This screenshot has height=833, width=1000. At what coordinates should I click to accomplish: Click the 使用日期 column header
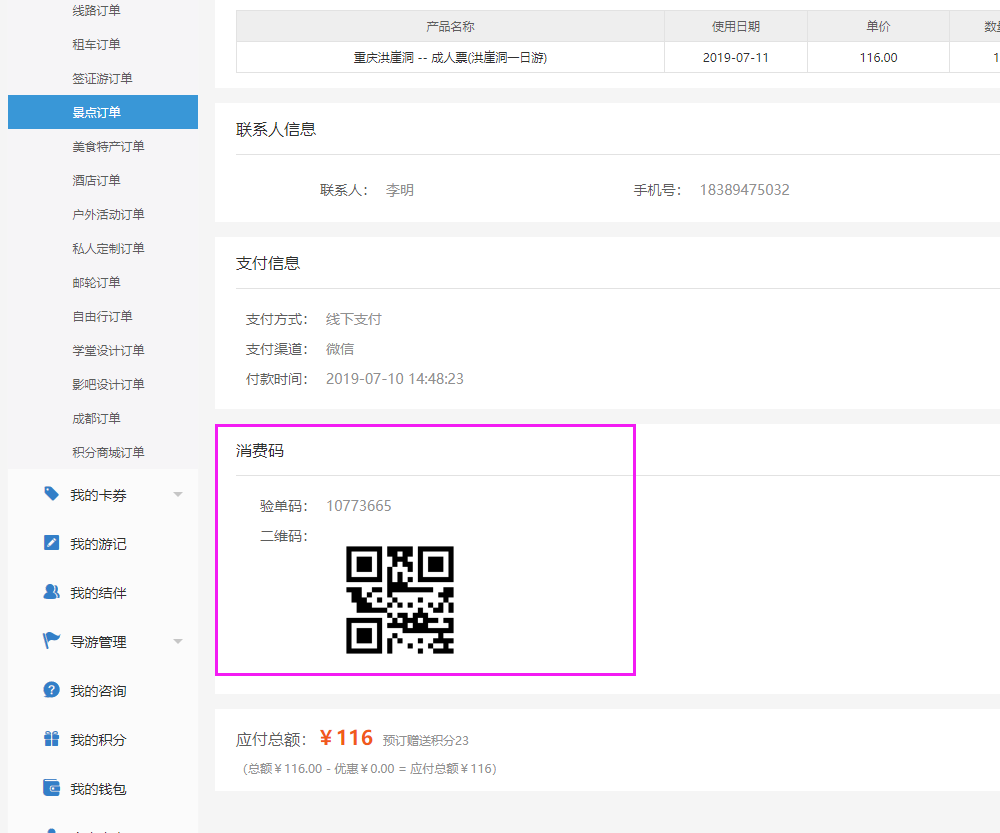(735, 26)
